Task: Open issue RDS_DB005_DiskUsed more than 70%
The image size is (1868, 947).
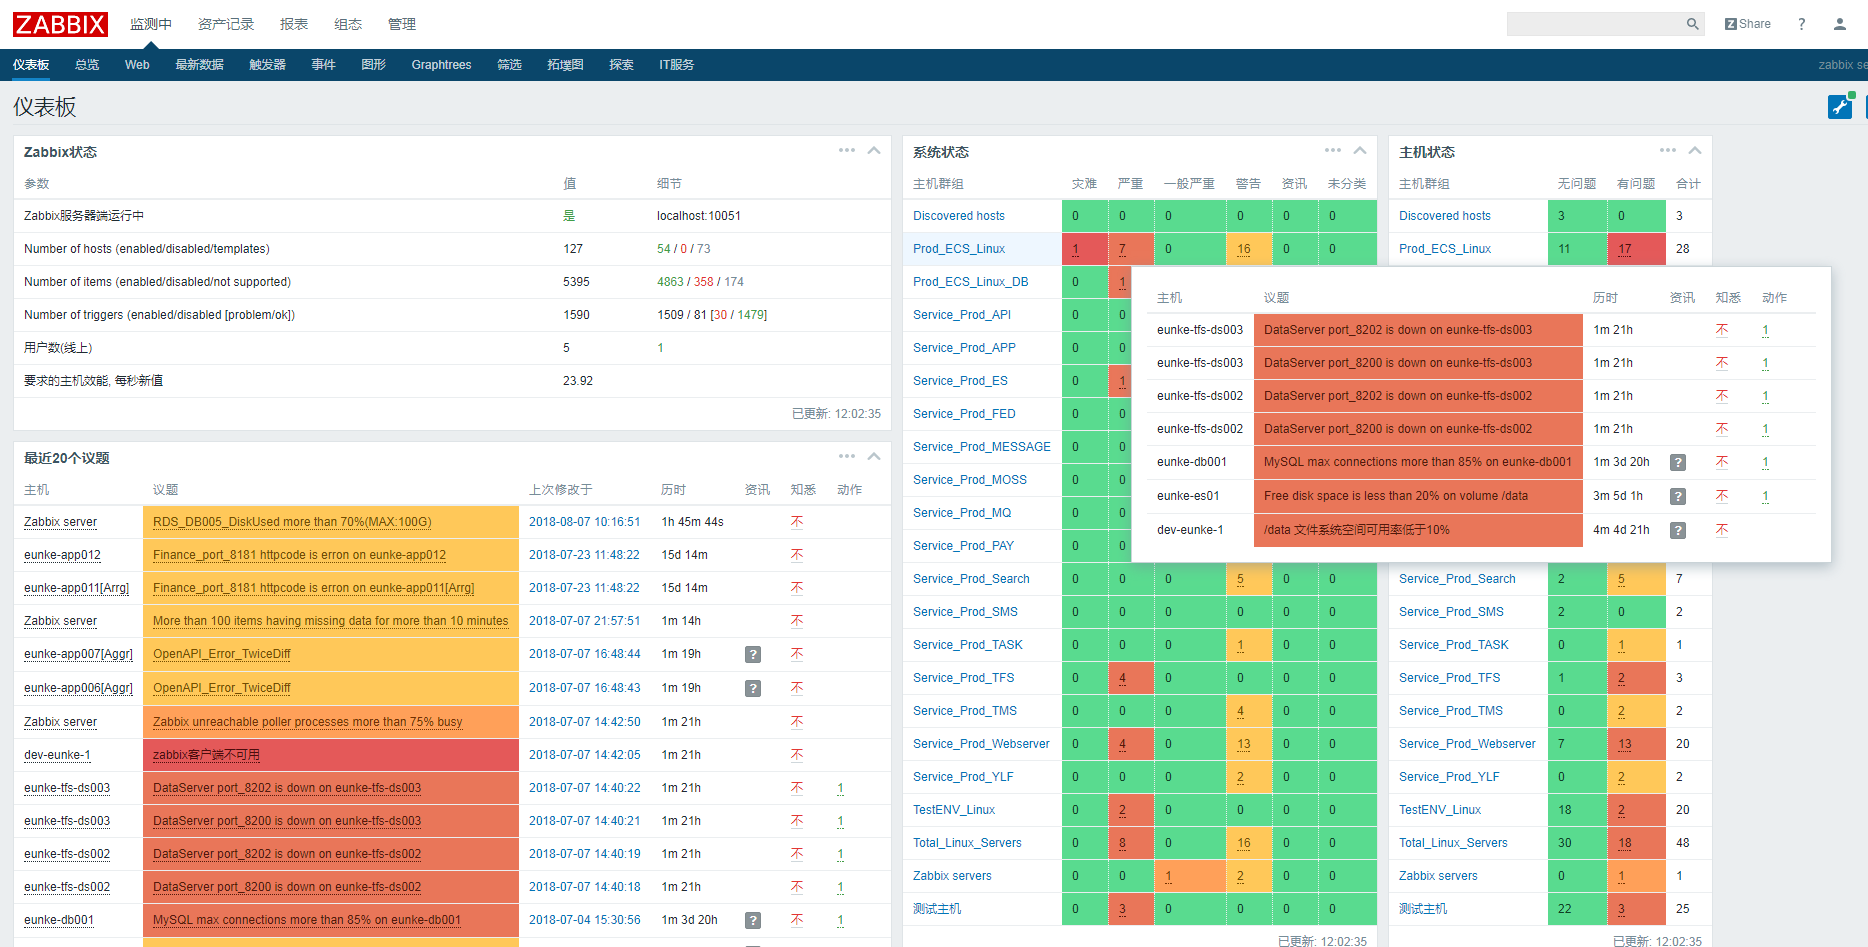Action: pos(292,522)
